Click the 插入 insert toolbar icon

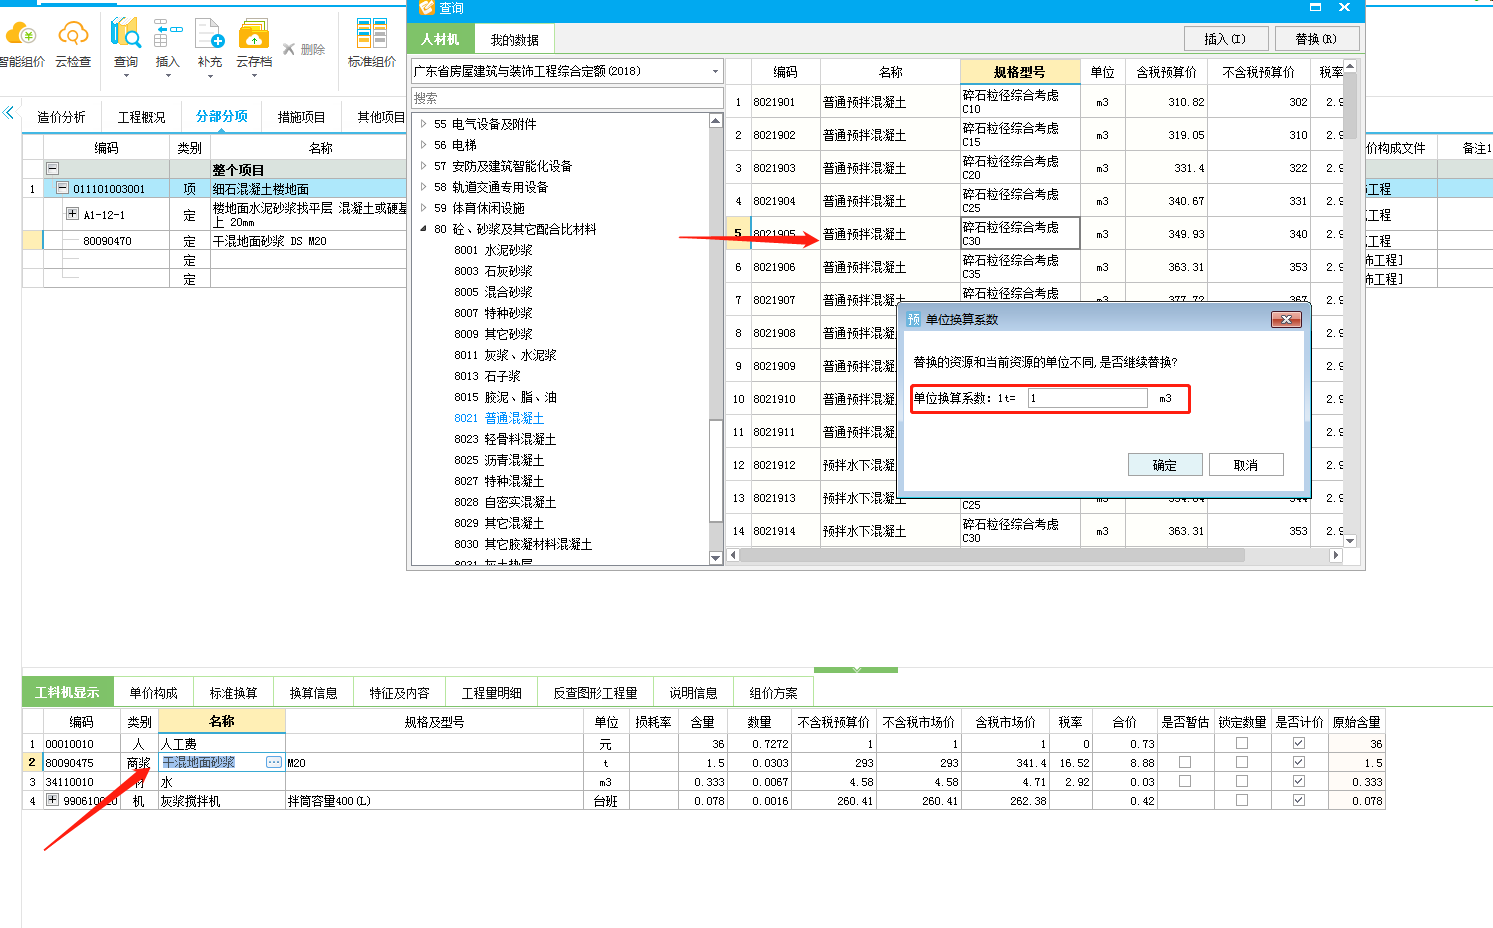168,33
